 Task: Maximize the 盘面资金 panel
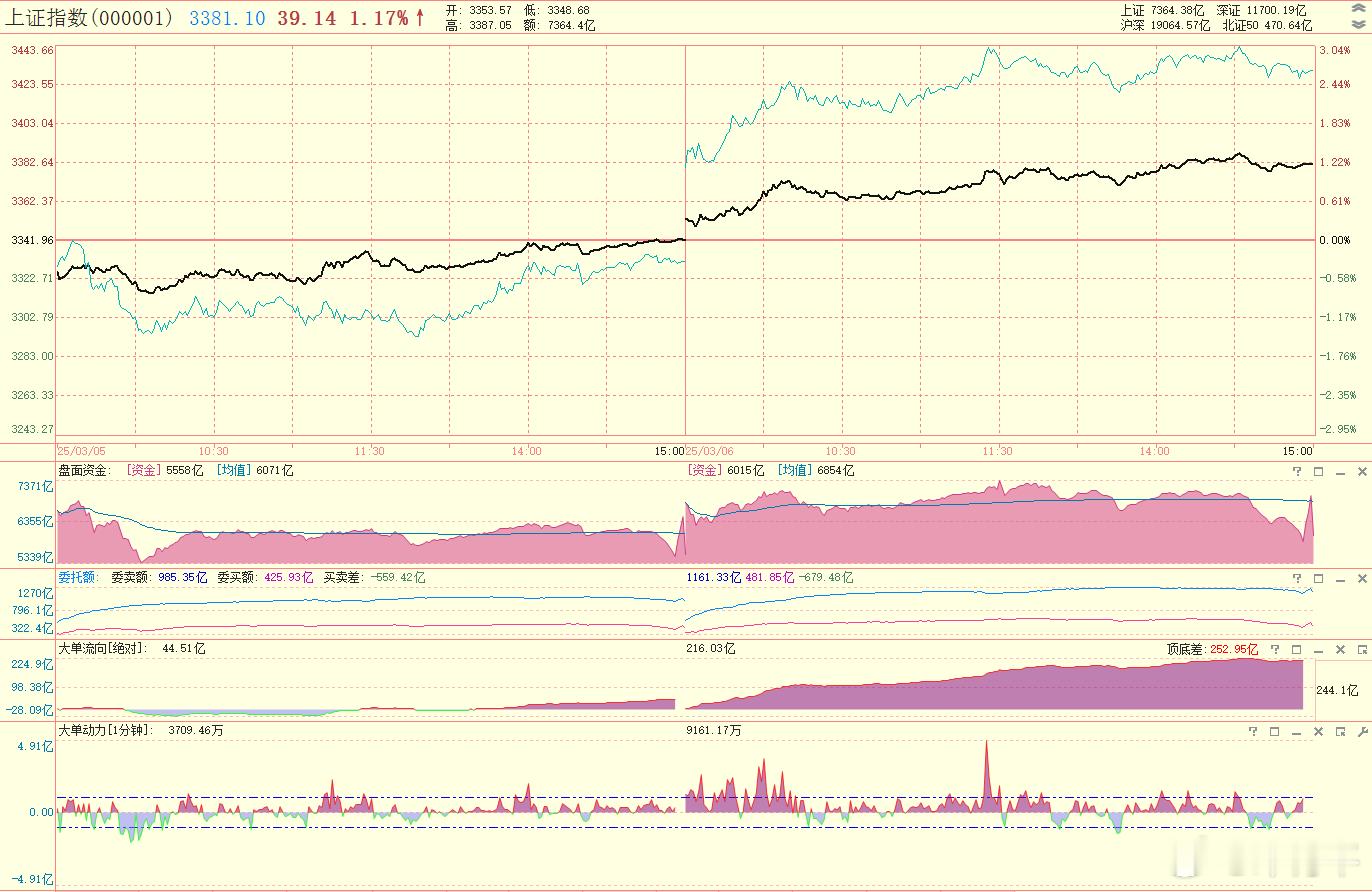pos(1318,471)
